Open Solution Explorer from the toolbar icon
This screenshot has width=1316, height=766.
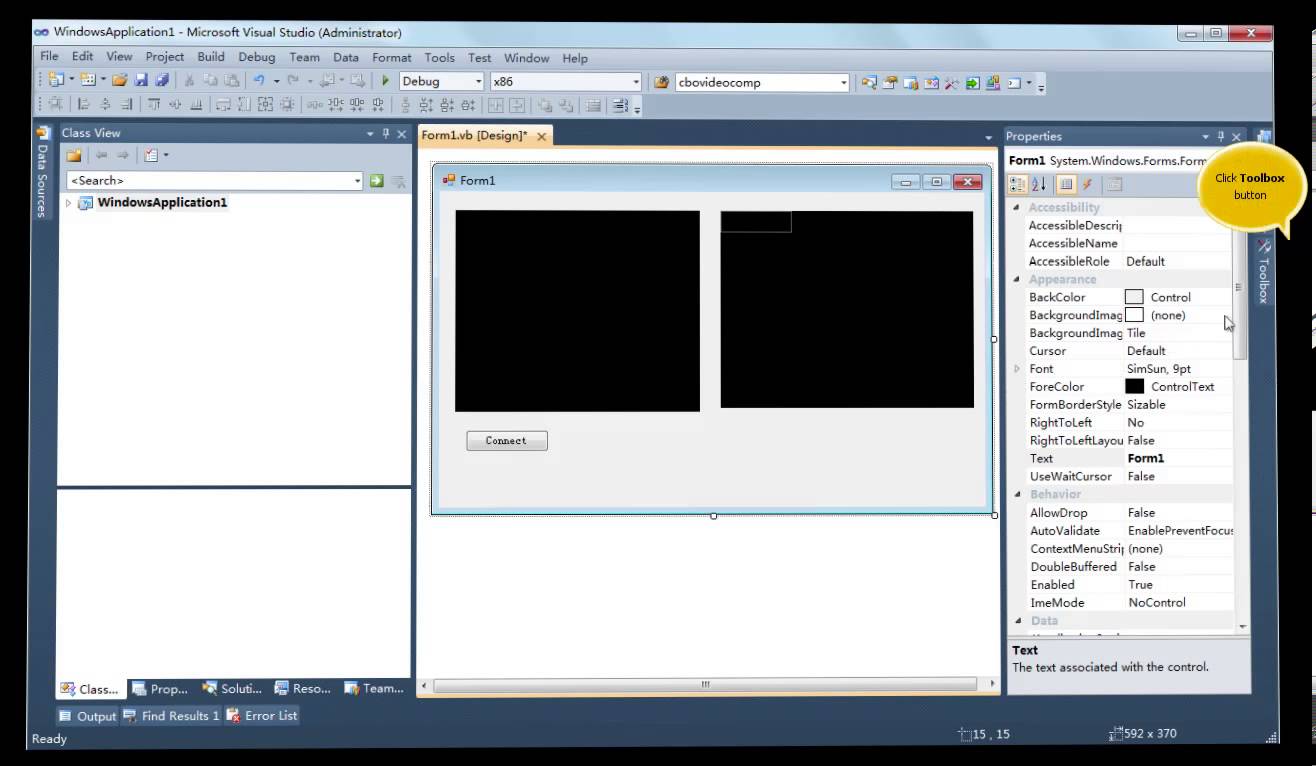869,82
